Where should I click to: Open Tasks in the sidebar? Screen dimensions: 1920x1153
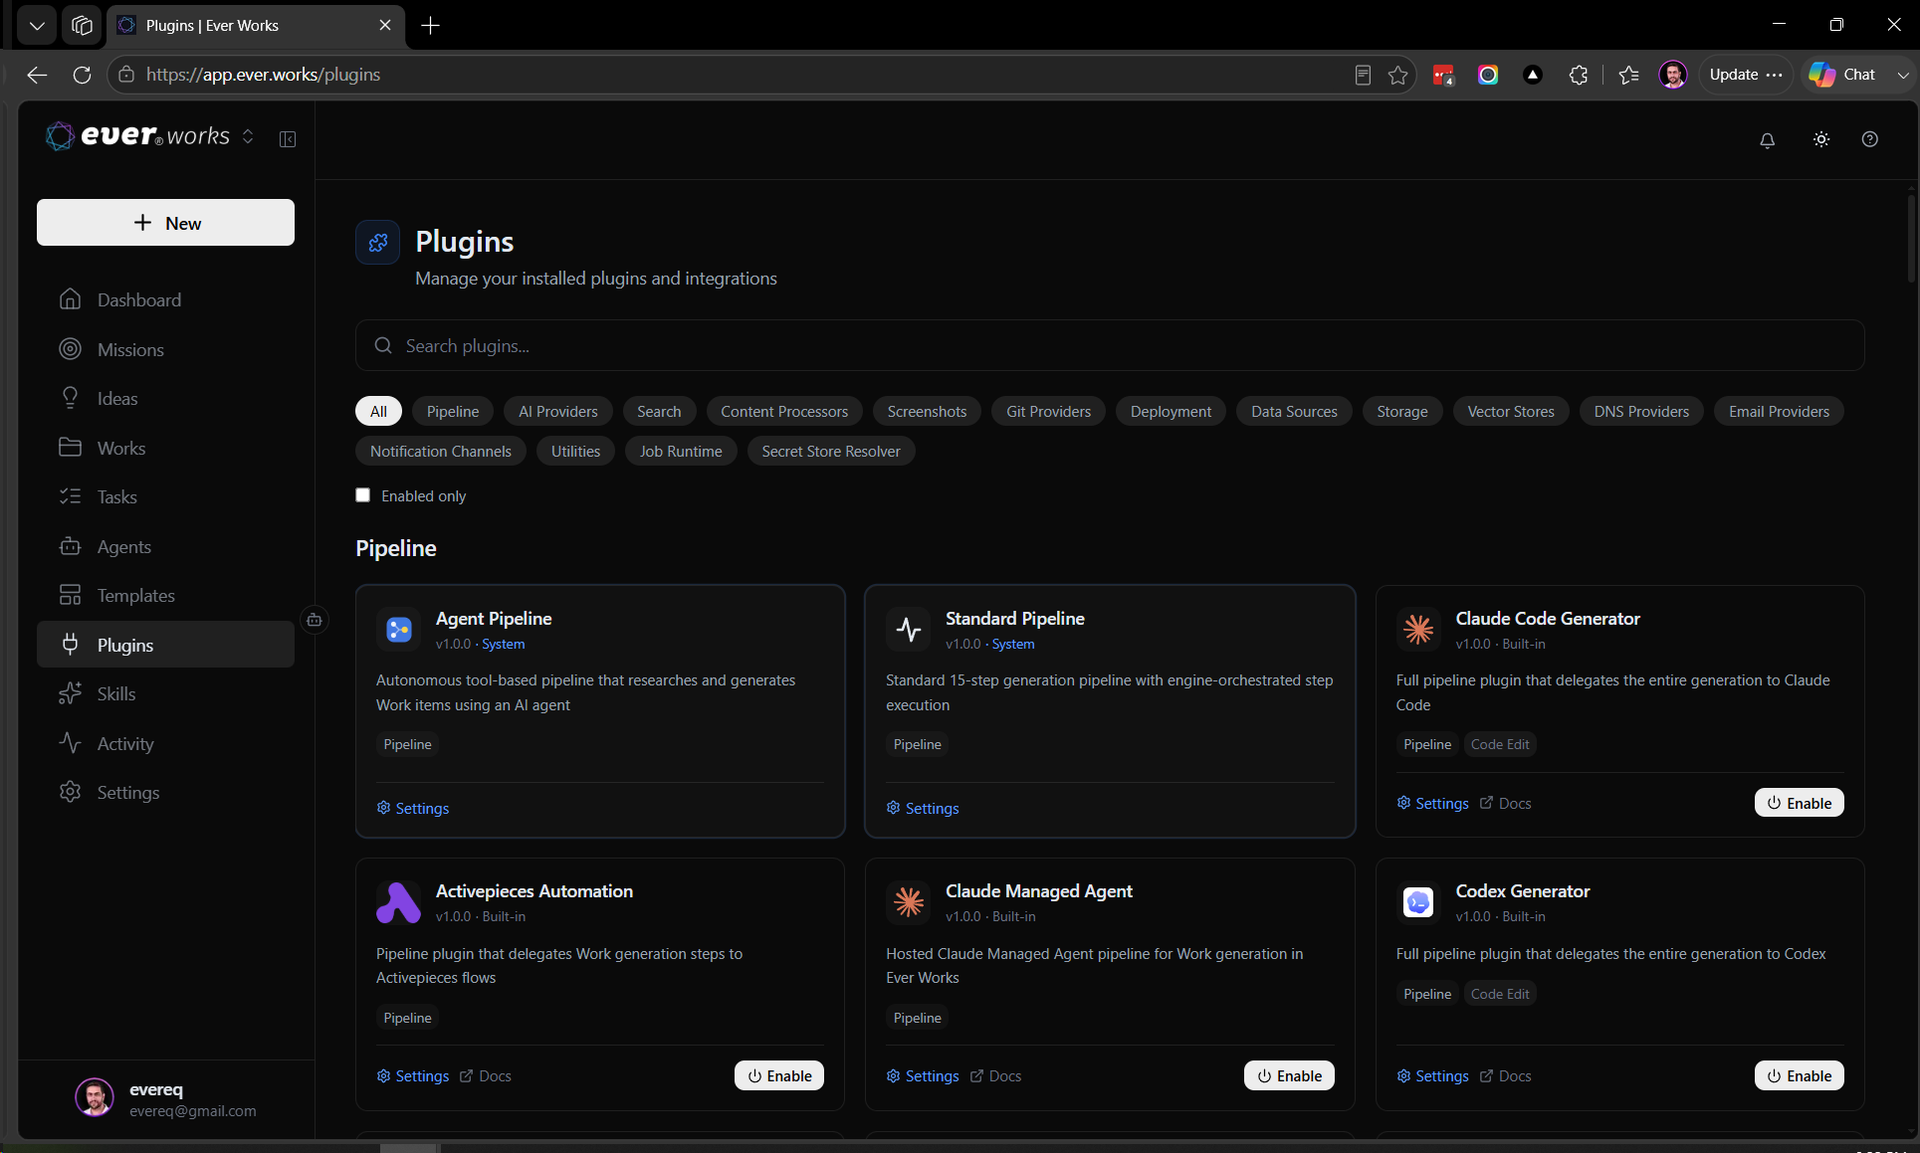coord(166,497)
